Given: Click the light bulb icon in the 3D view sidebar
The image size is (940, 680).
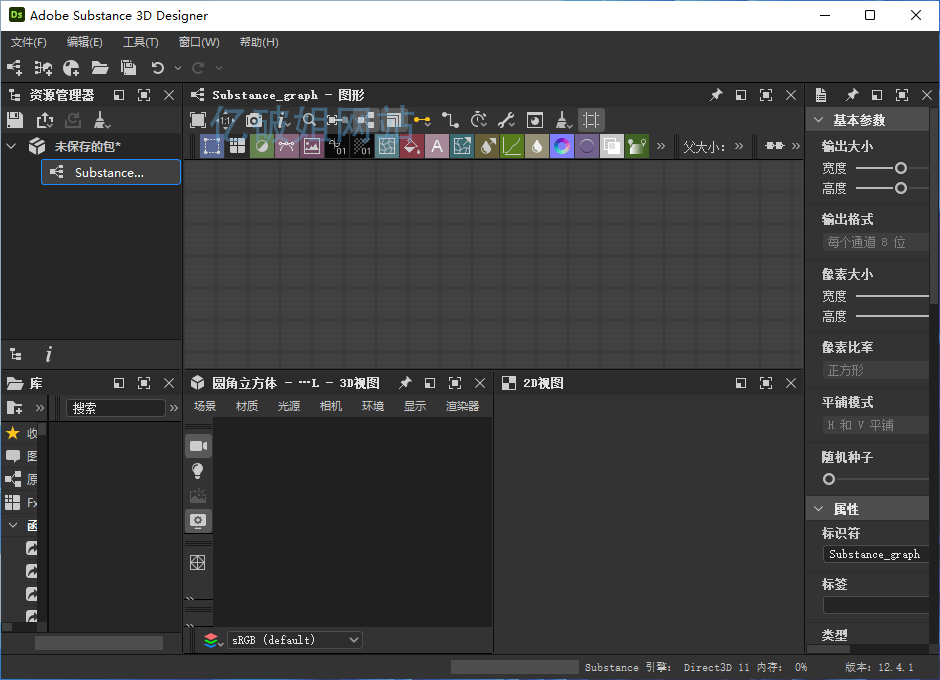Looking at the screenshot, I should (x=198, y=471).
